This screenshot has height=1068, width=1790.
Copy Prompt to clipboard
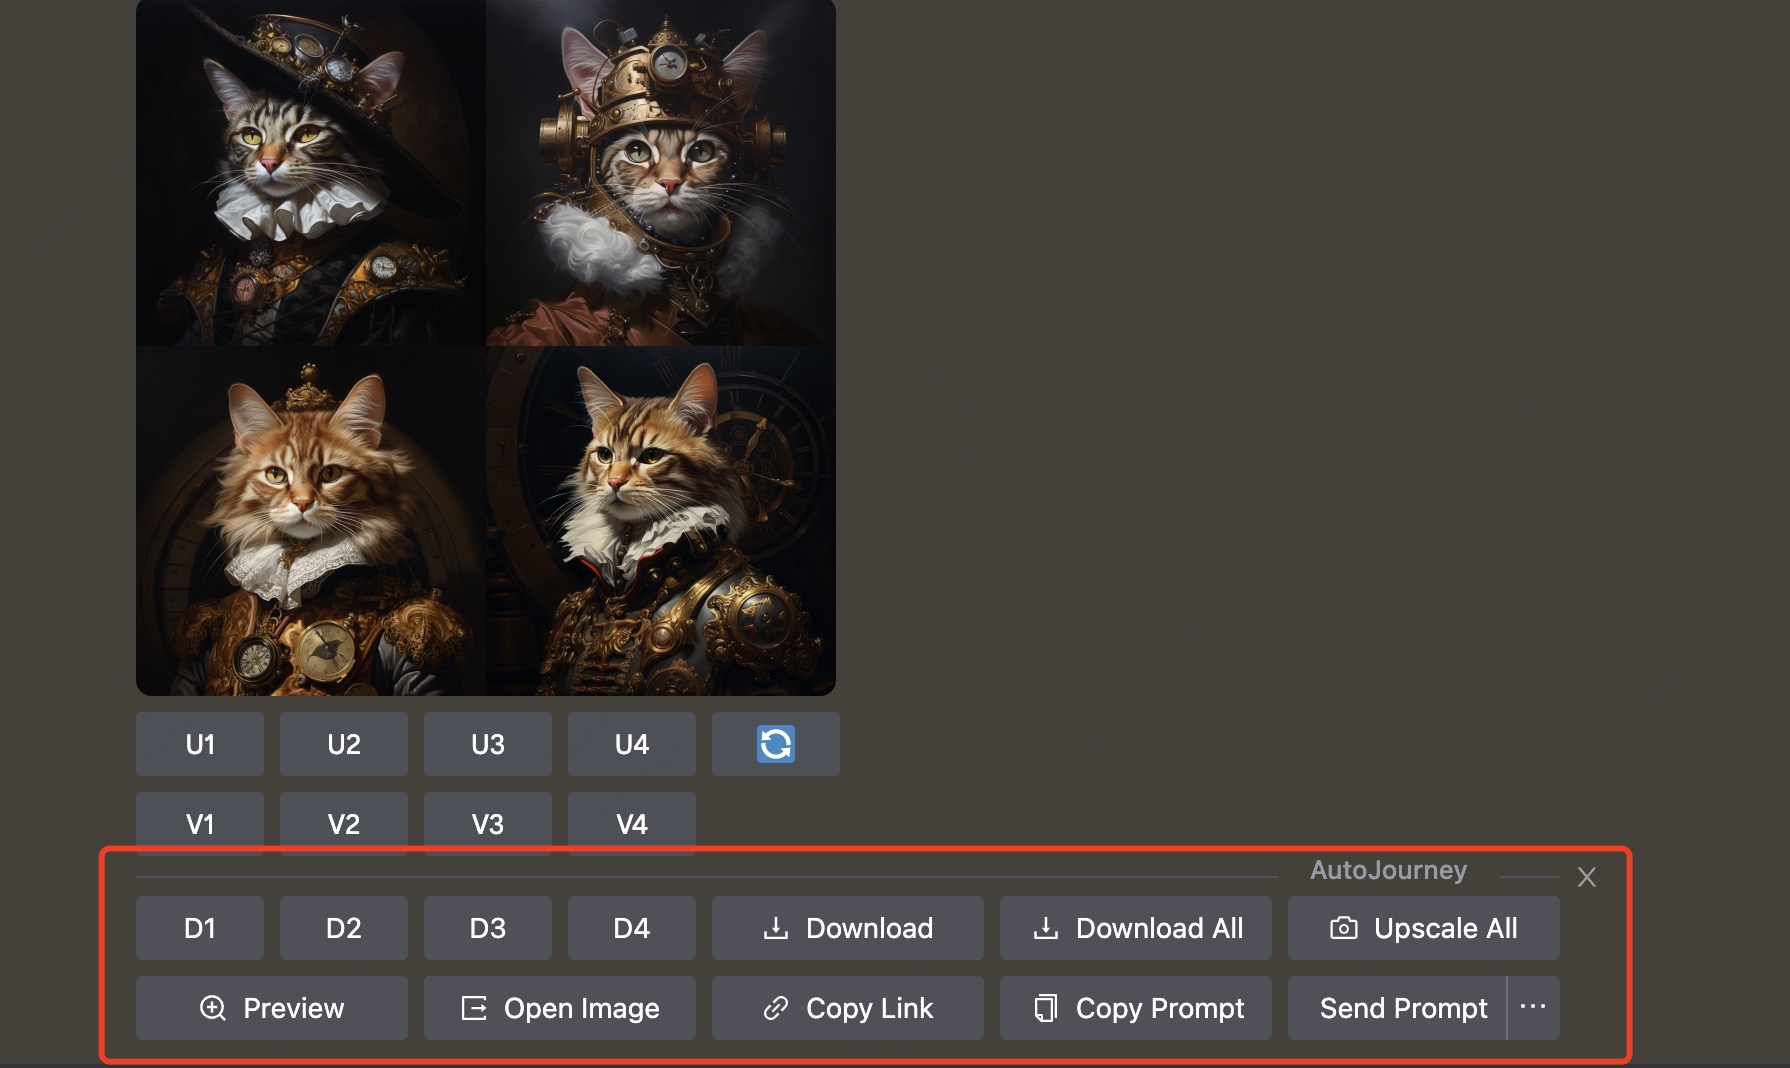click(1135, 1008)
